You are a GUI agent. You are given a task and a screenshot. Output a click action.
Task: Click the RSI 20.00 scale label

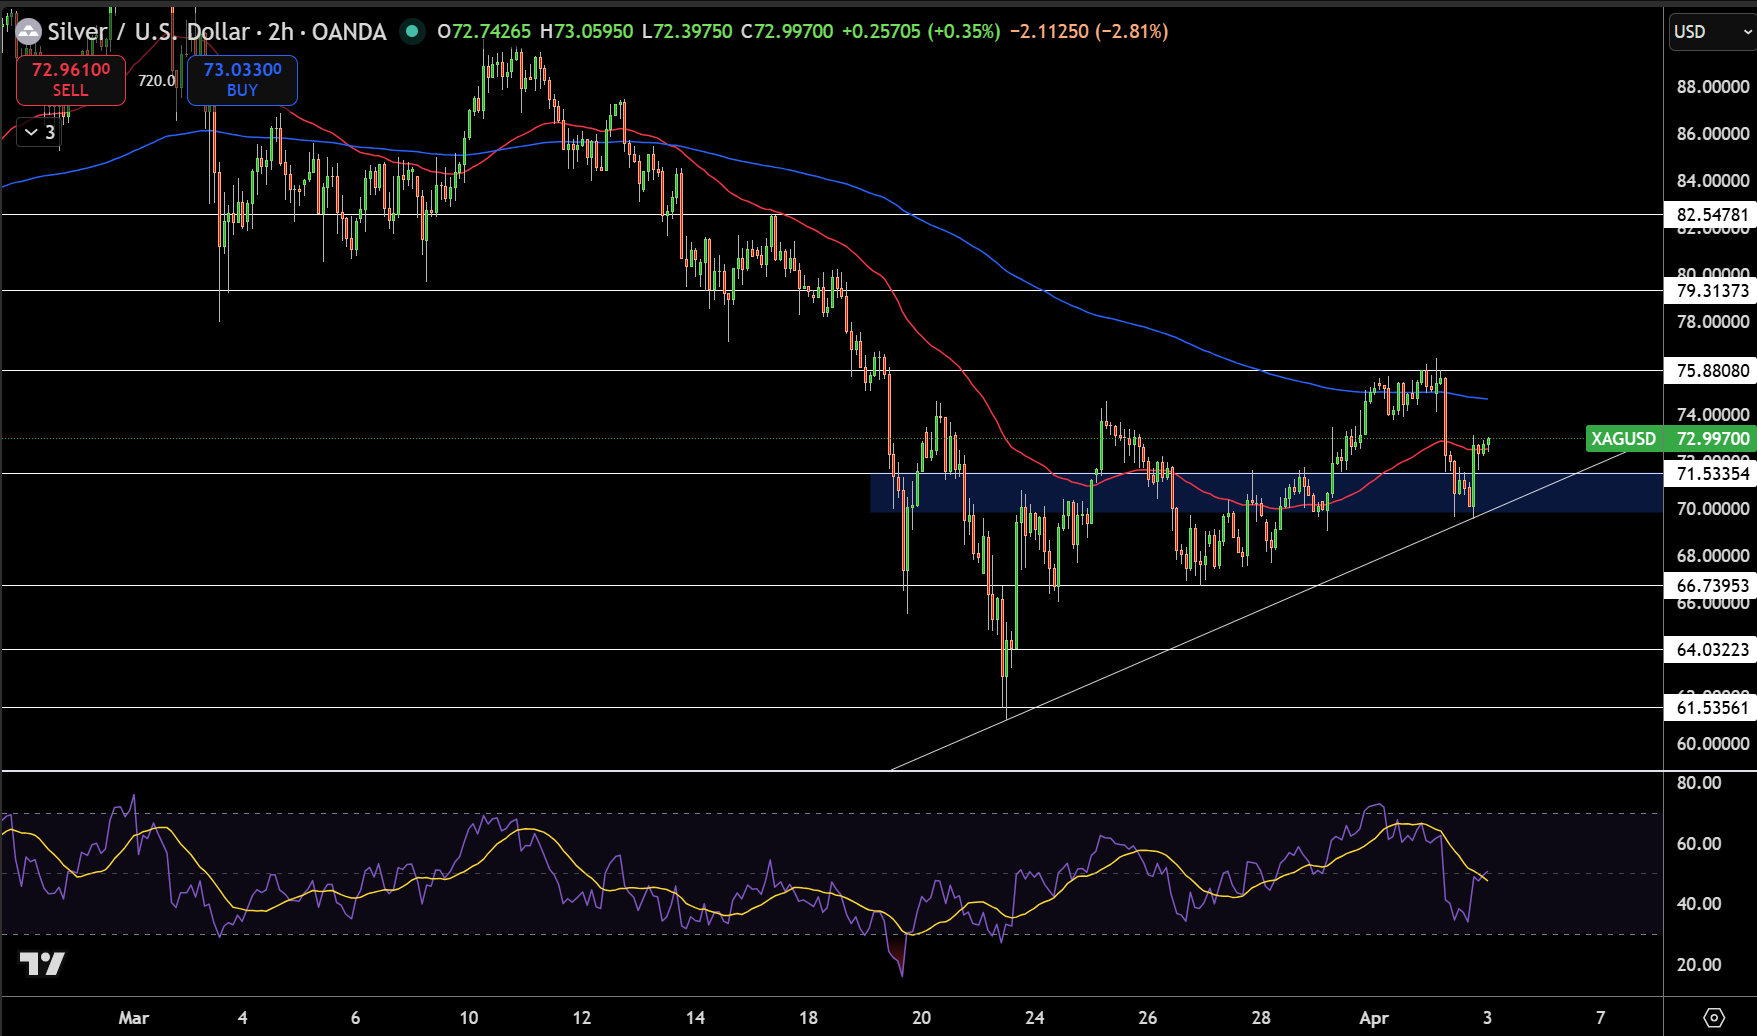coord(1698,965)
